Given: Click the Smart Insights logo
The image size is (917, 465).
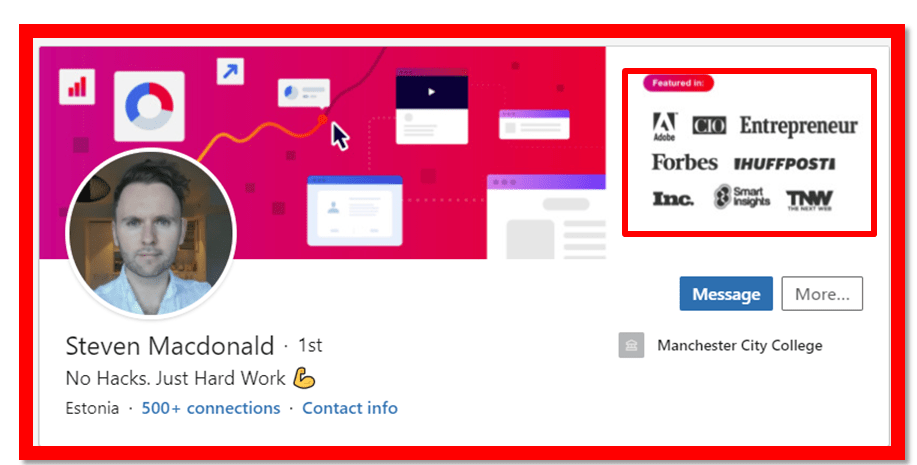Looking at the screenshot, I should pos(742,197).
